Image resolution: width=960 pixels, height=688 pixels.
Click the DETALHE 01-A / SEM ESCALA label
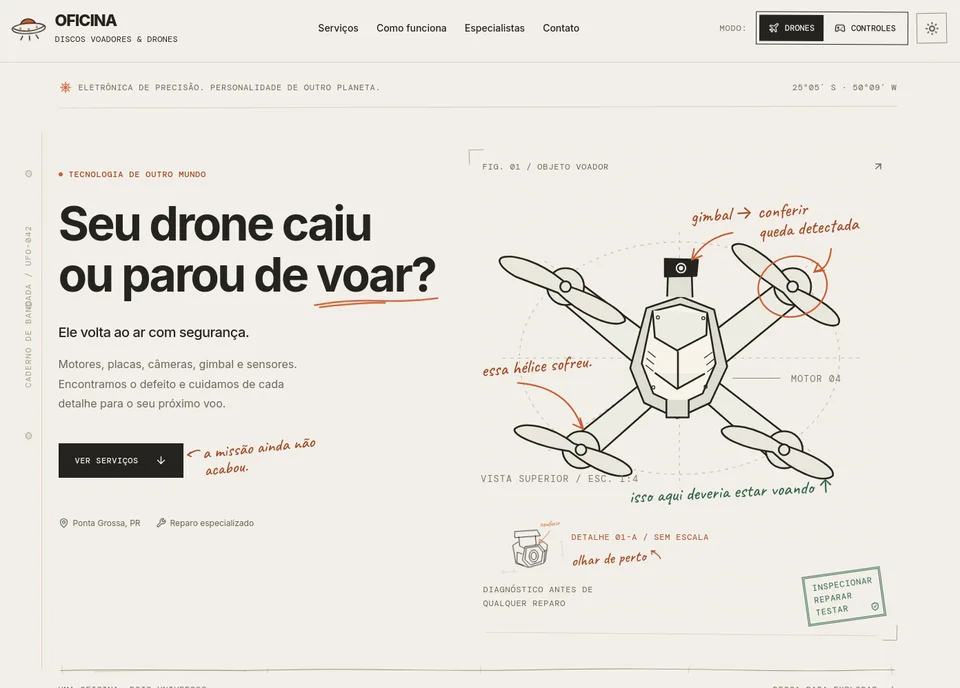(x=640, y=537)
